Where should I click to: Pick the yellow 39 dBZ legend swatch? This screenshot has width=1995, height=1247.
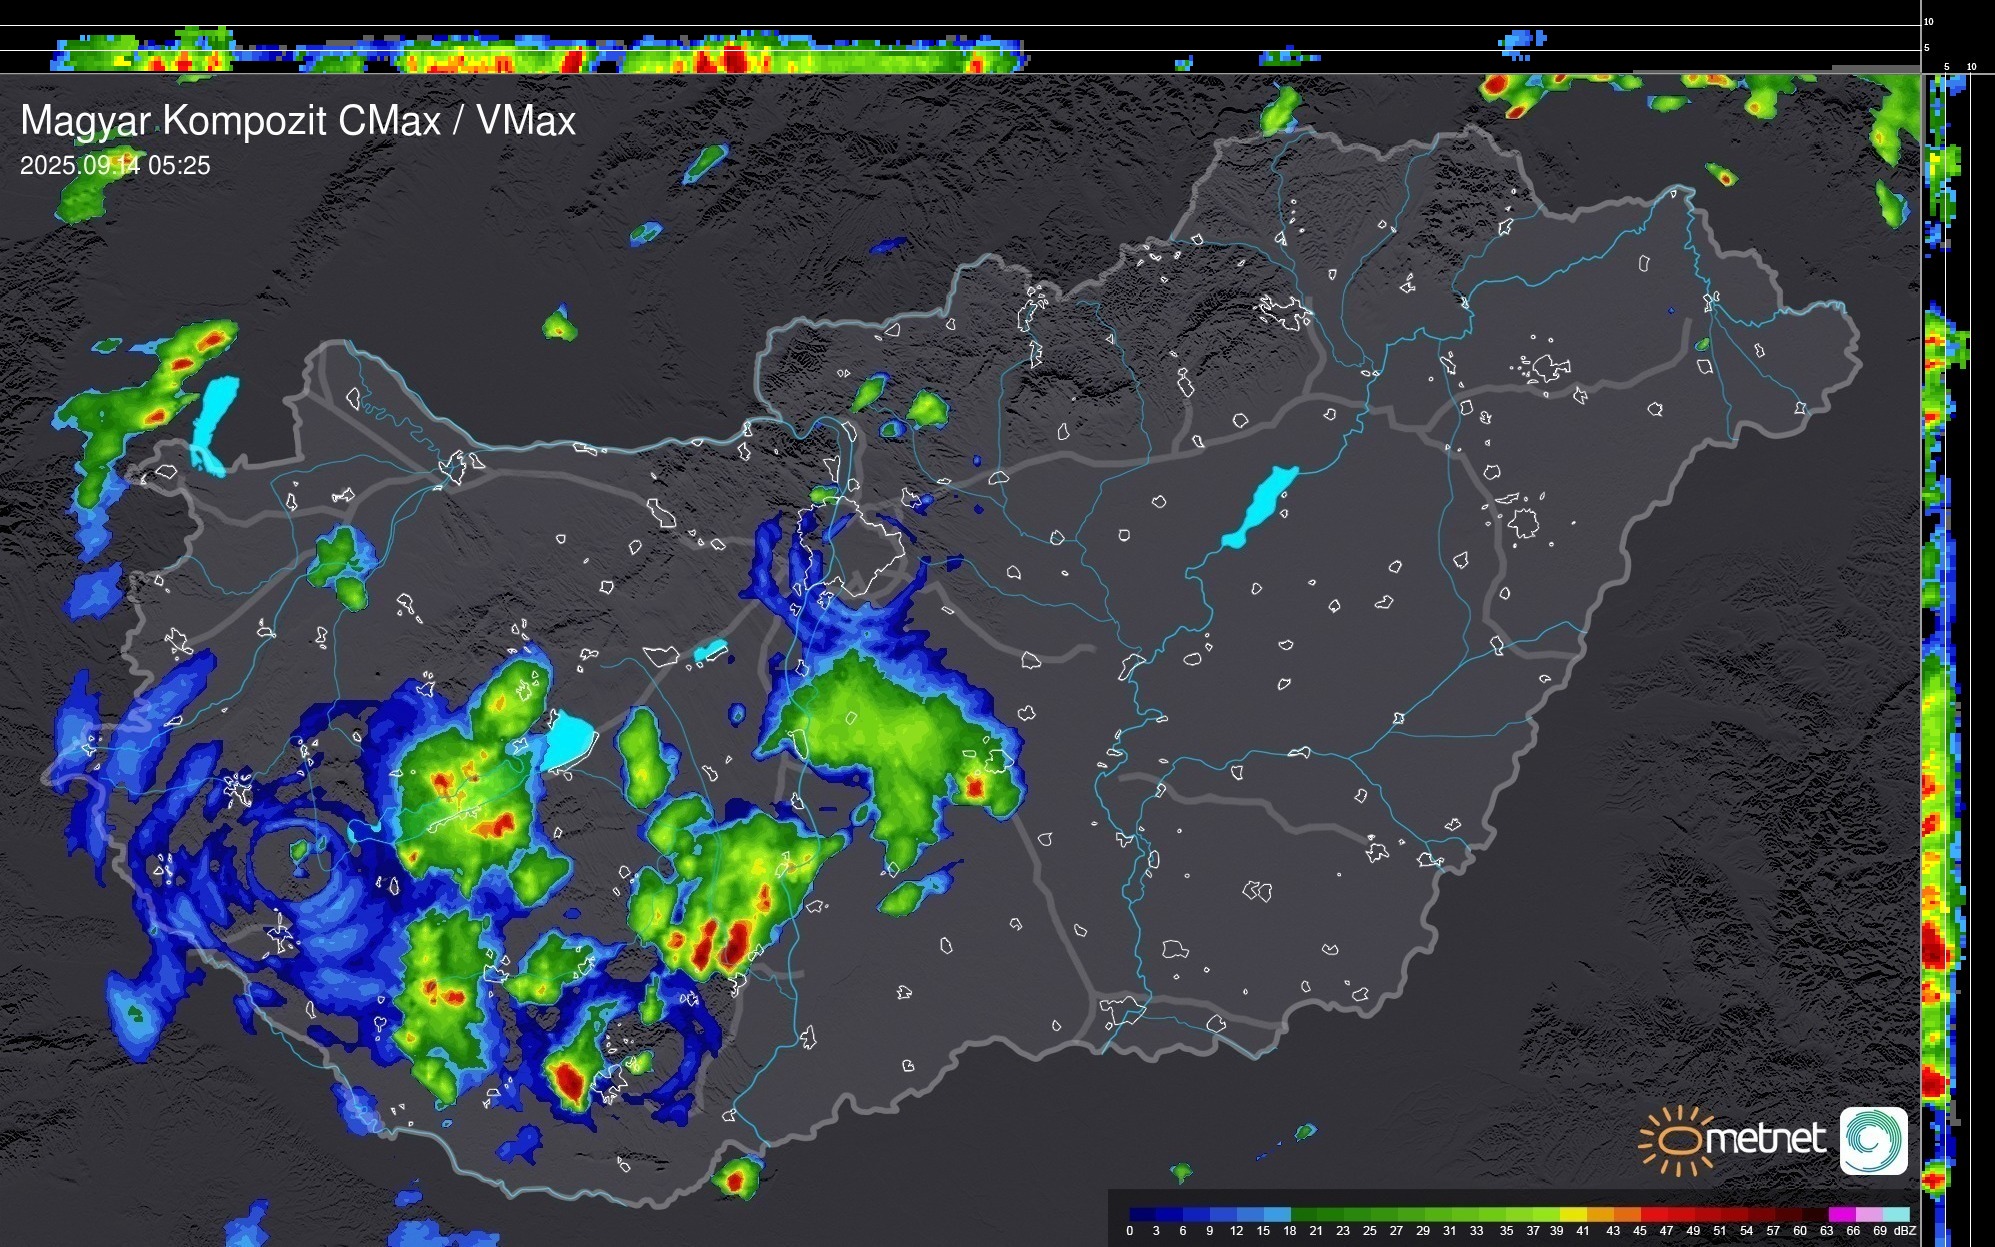(1573, 1214)
